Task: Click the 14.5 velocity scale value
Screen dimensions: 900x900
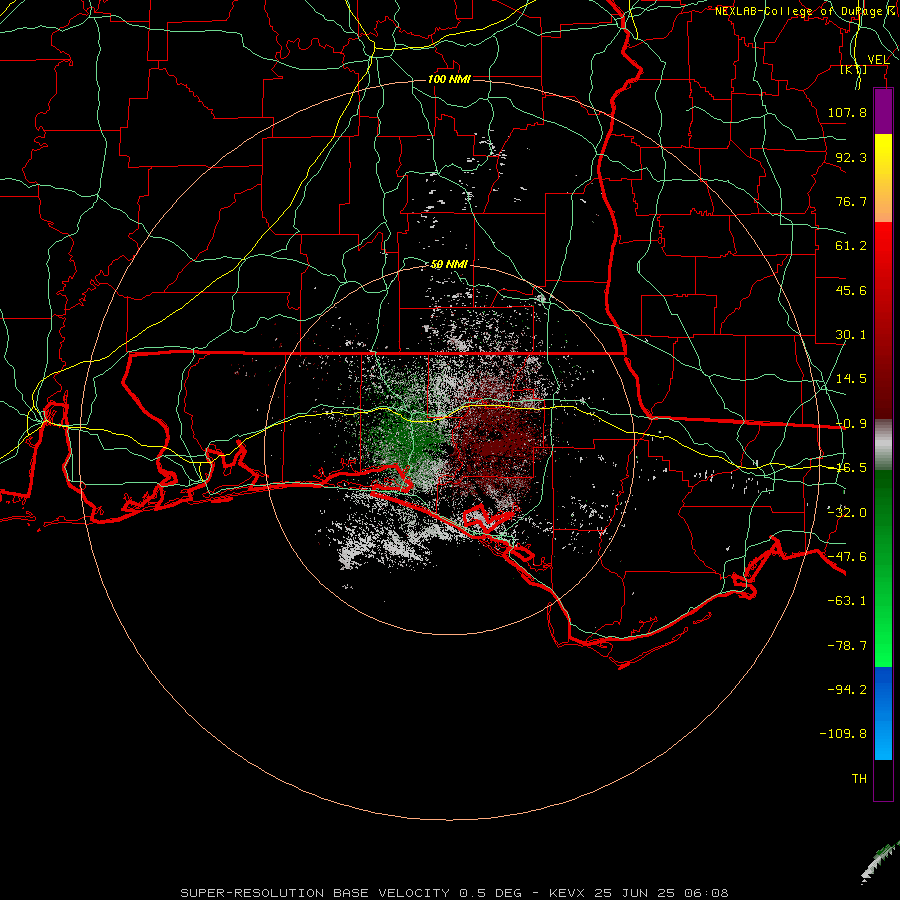Action: 851,379
